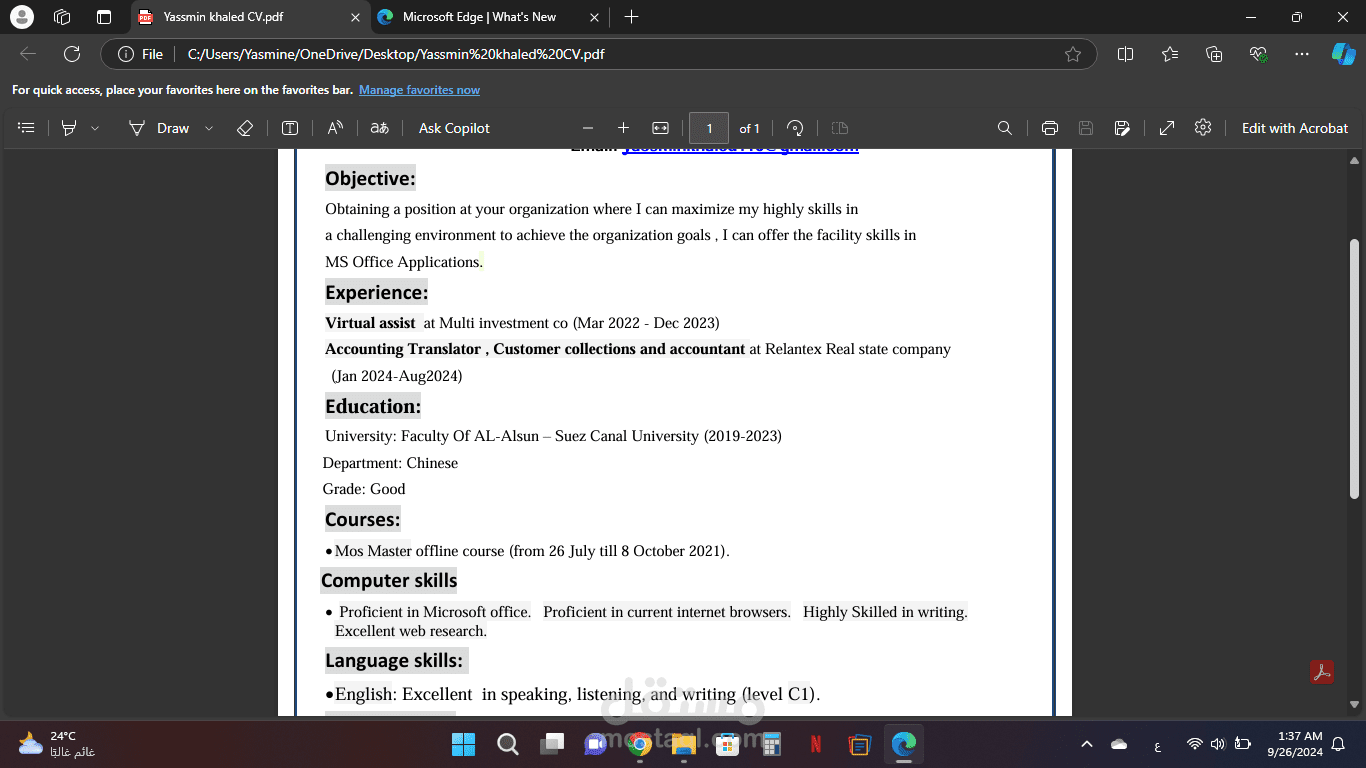The width and height of the screenshot is (1366, 768).
Task: Go back to the previous page
Action: (x=28, y=54)
